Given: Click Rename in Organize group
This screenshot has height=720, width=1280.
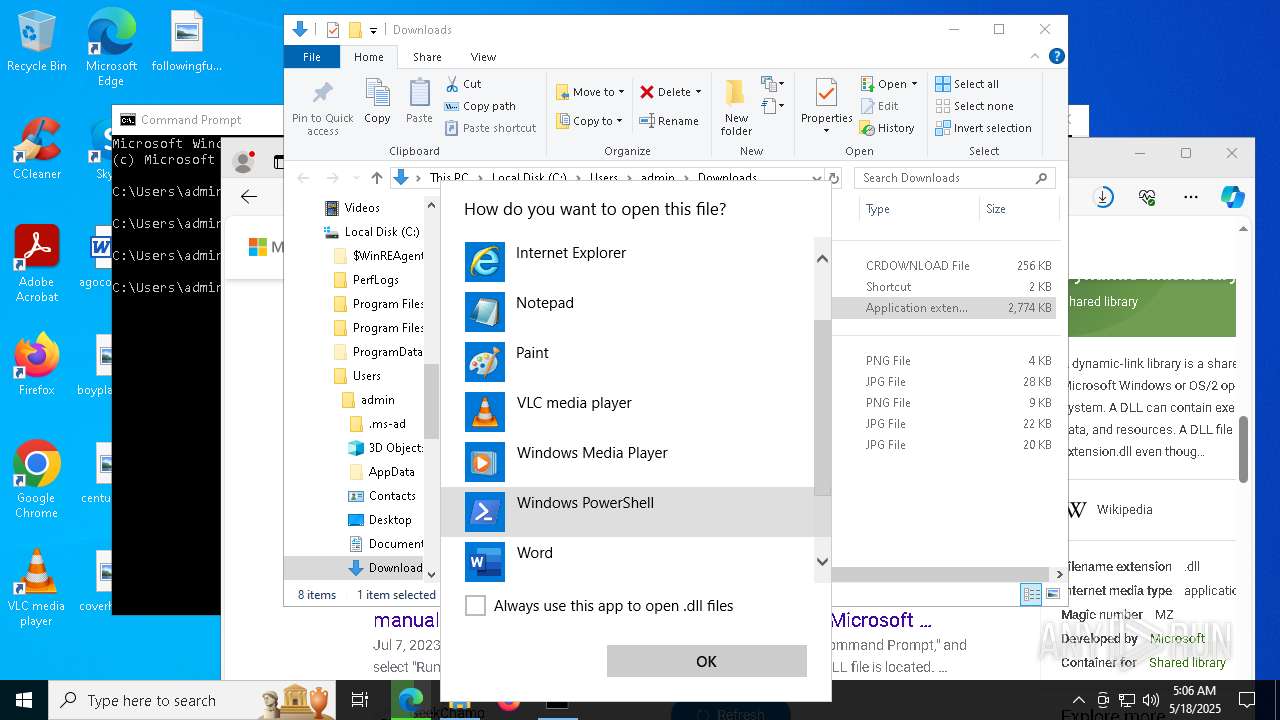Looking at the screenshot, I should click(x=669, y=121).
